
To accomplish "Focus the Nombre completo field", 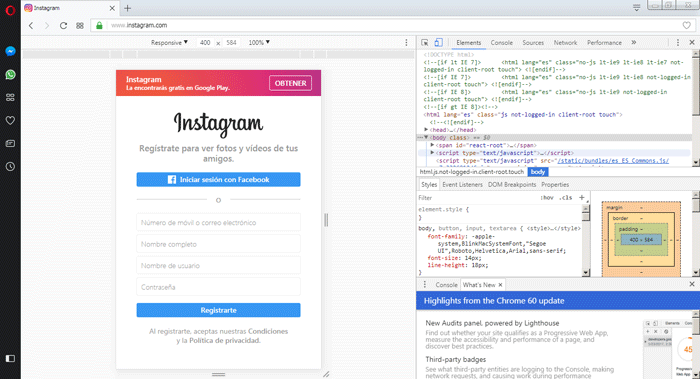I will (218, 244).
